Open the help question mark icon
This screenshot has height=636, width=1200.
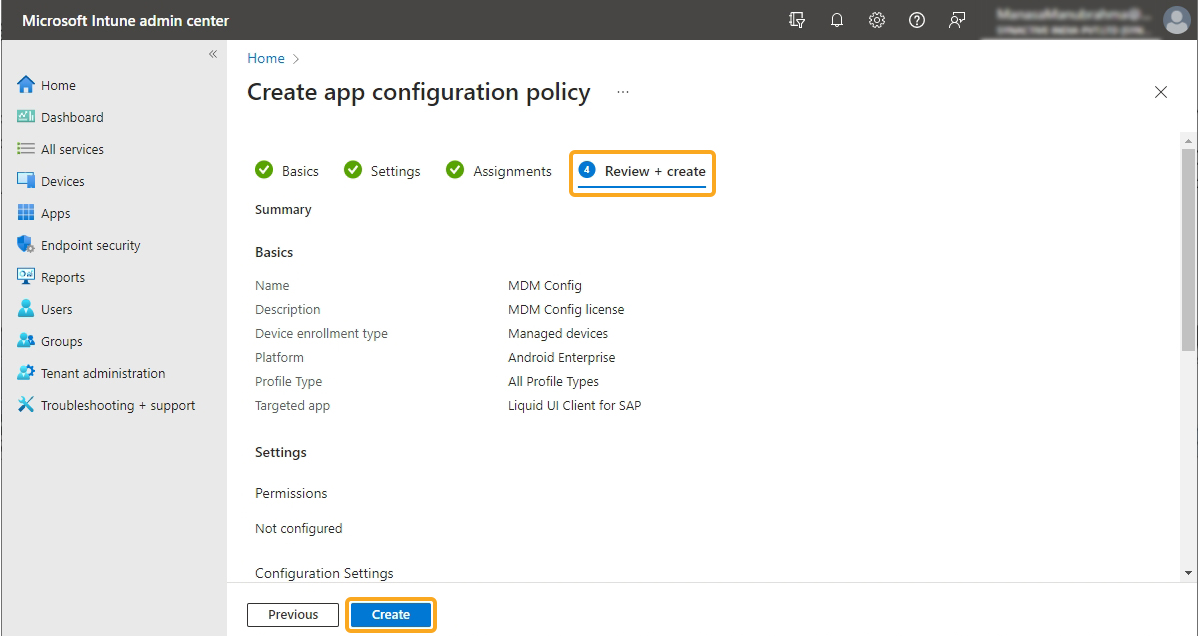tap(917, 20)
